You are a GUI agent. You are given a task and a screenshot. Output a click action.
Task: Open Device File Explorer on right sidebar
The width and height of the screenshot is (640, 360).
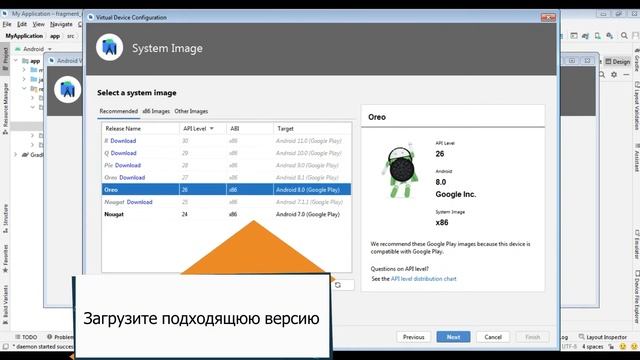tap(636, 297)
